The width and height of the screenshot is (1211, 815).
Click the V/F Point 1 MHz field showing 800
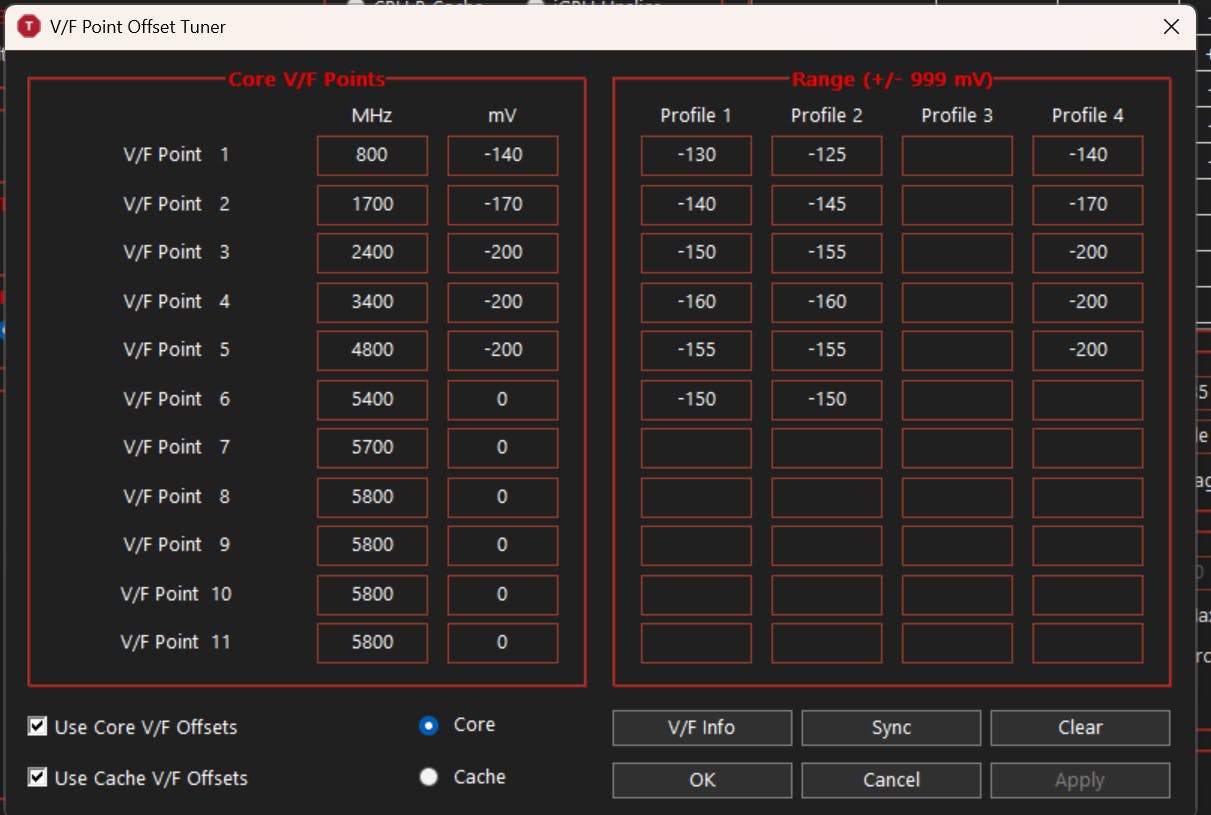[x=372, y=155]
